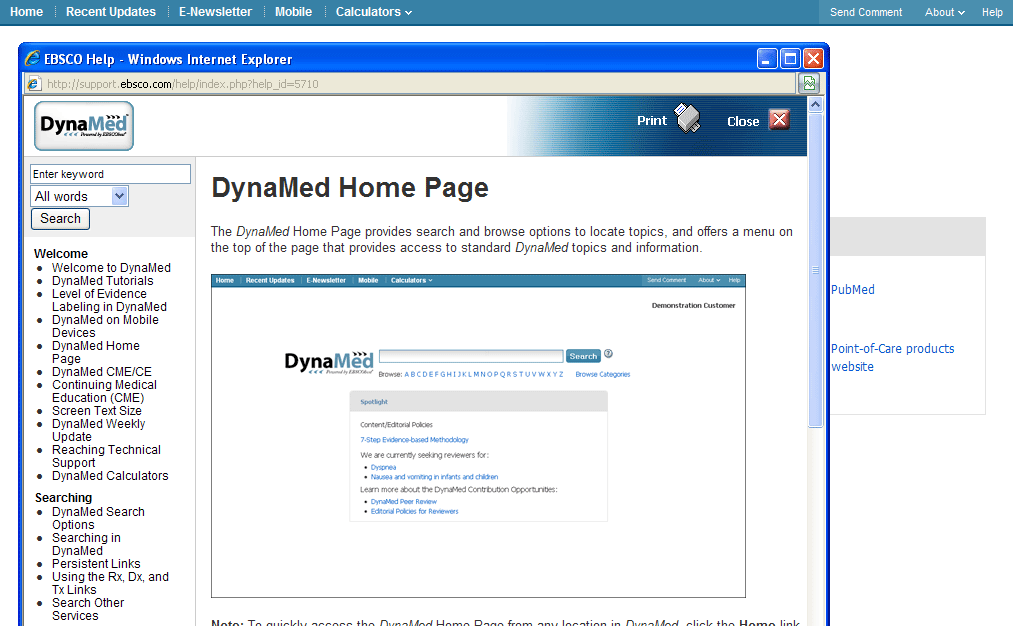The width and height of the screenshot is (1013, 626).
Task: Click the DynaMed logo in help window
Action: [x=84, y=126]
